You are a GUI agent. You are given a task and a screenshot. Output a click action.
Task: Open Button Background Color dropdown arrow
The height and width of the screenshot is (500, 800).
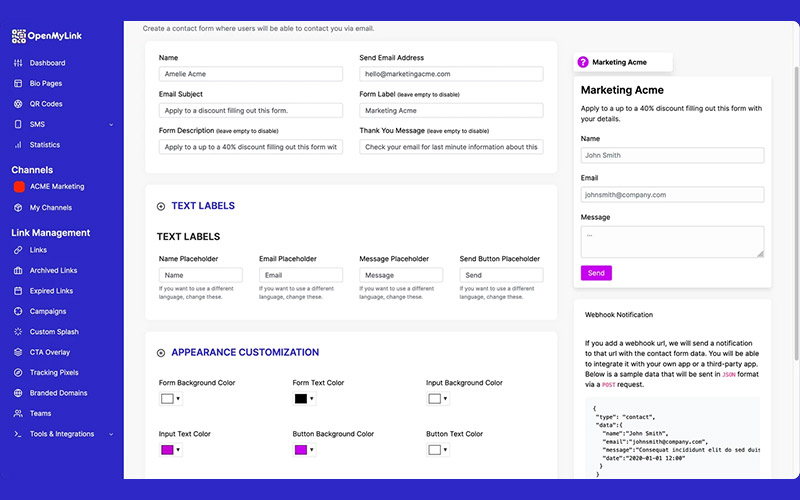pyautogui.click(x=312, y=450)
